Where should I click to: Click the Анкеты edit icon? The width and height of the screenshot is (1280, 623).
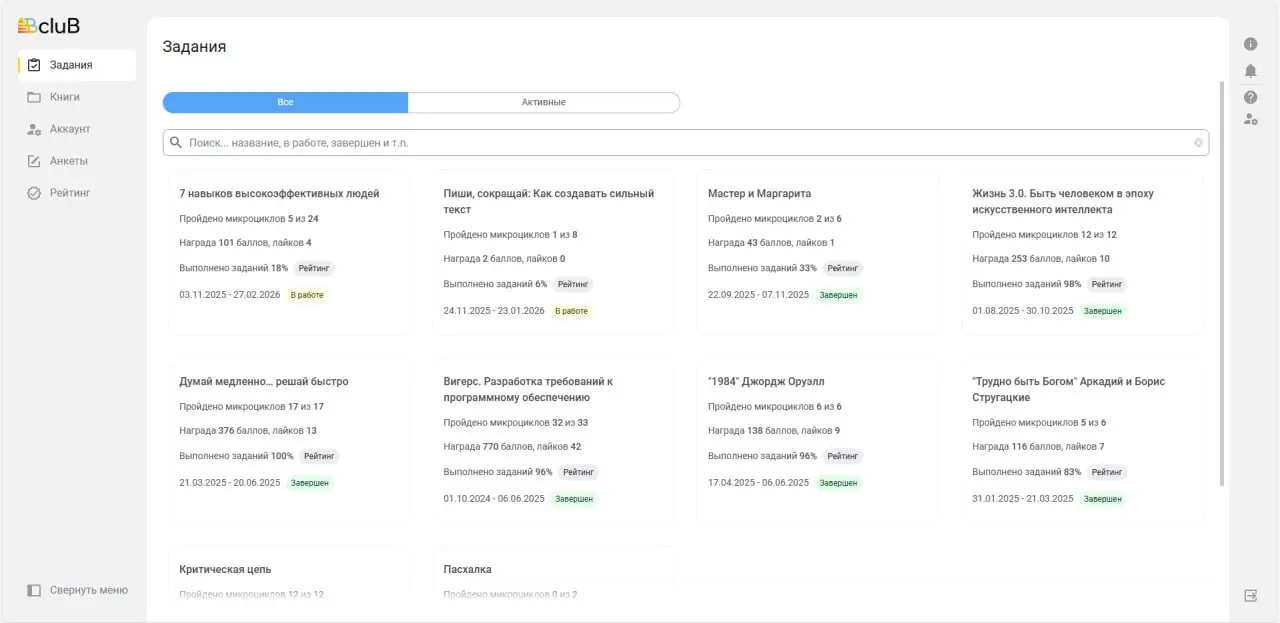pos(34,161)
